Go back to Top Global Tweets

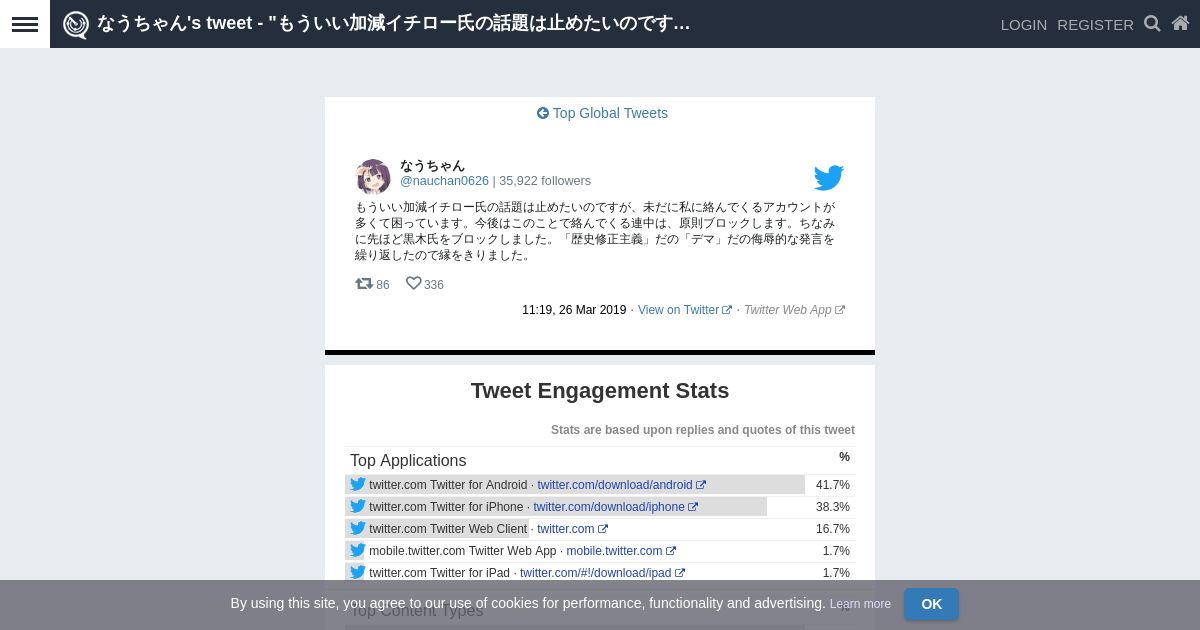(x=602, y=113)
